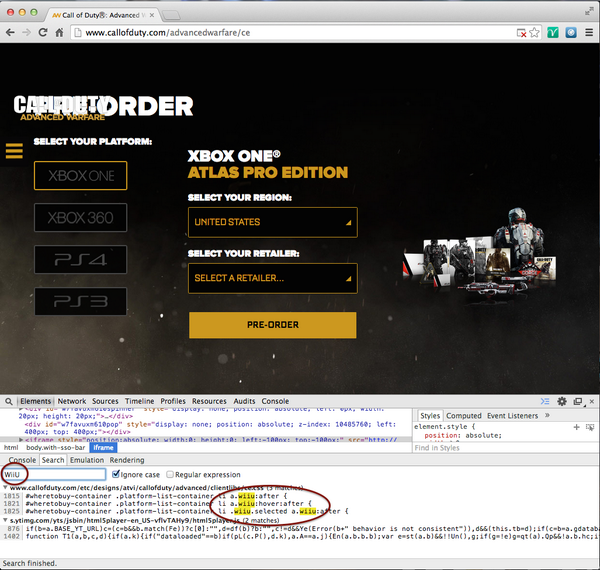Open the Computed styles tab
The height and width of the screenshot is (570, 600).
click(463, 415)
